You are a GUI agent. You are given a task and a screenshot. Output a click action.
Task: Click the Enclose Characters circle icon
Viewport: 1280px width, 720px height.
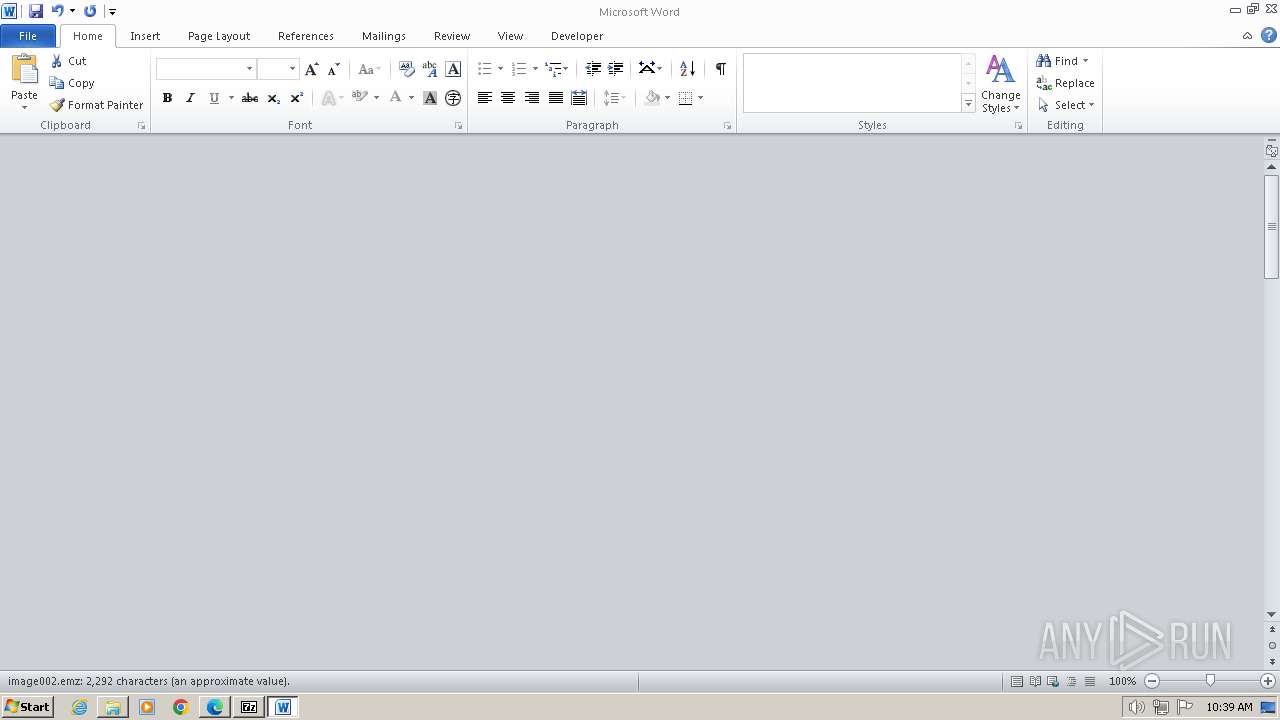point(453,98)
